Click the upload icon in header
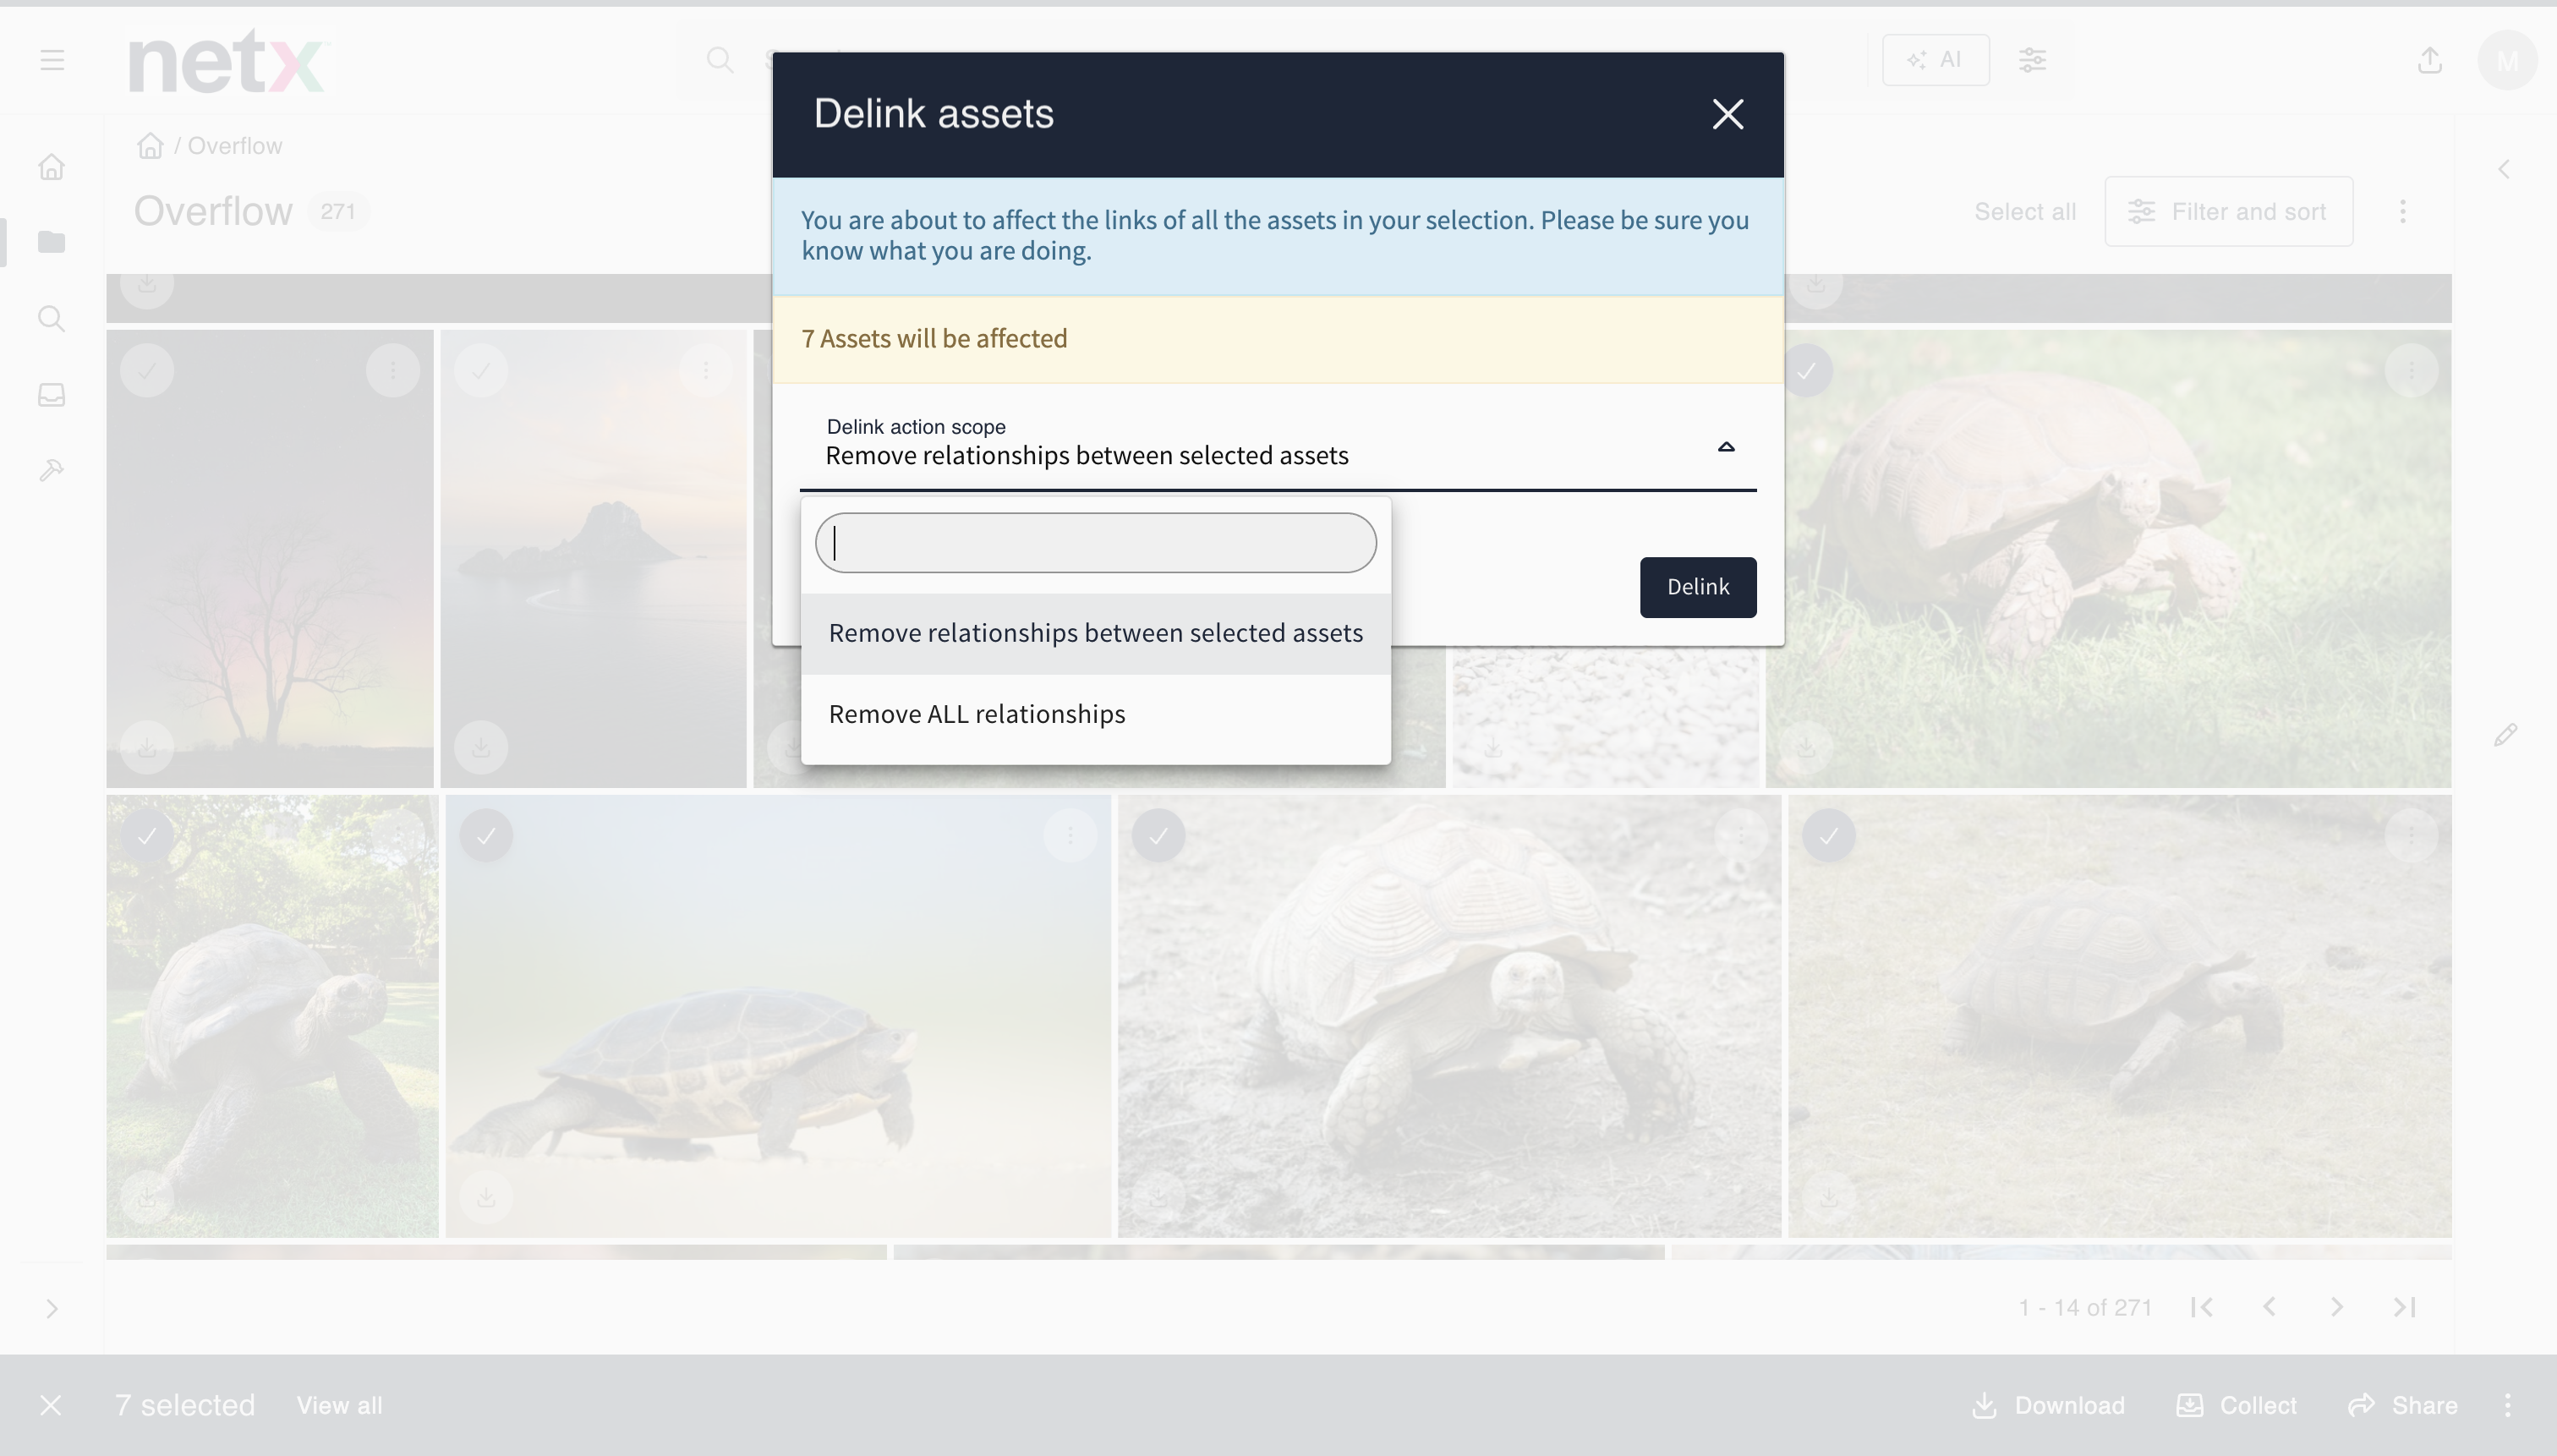Image resolution: width=2557 pixels, height=1456 pixels. 2430,60
